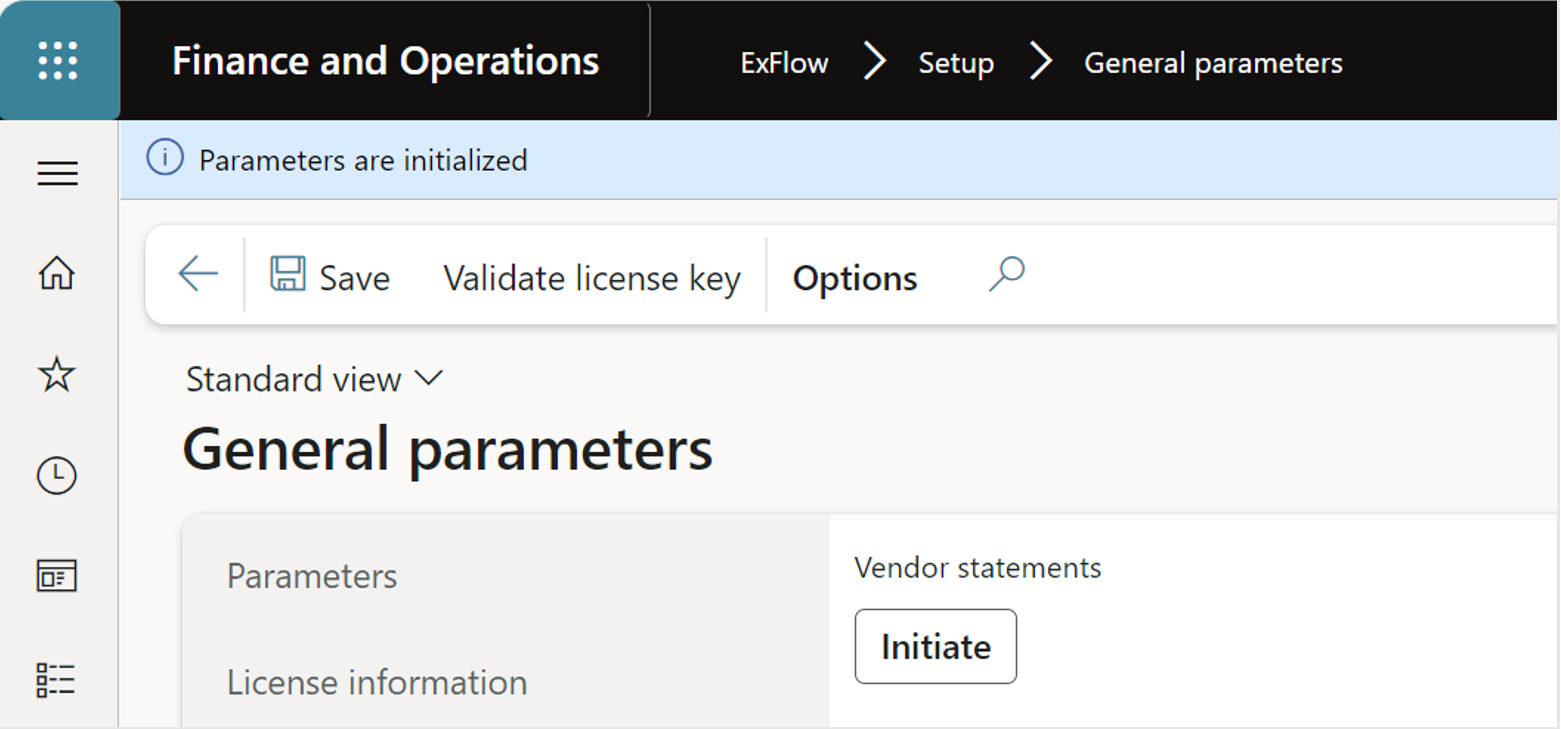Click the Initiate button
1561x729 pixels.
coord(936,646)
